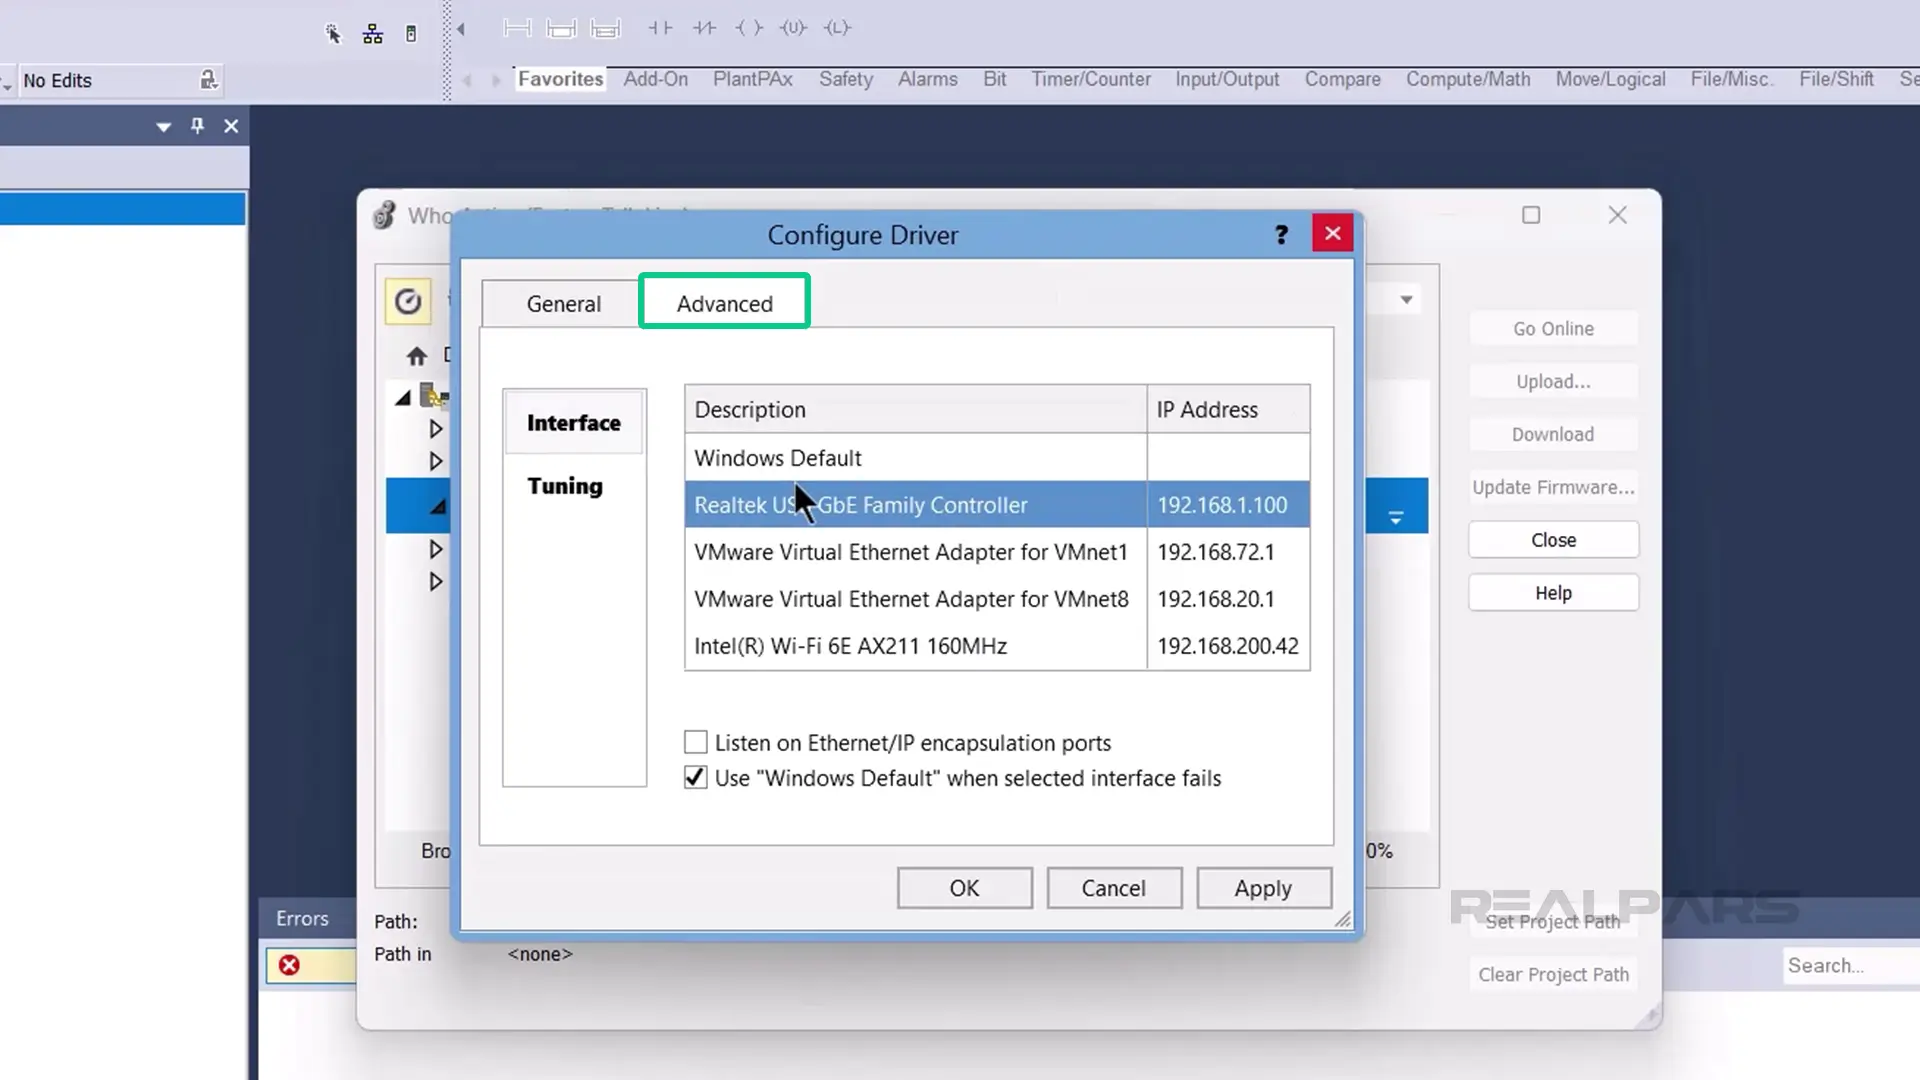Close the Configure Driver dialog with red X

(x=1332, y=233)
